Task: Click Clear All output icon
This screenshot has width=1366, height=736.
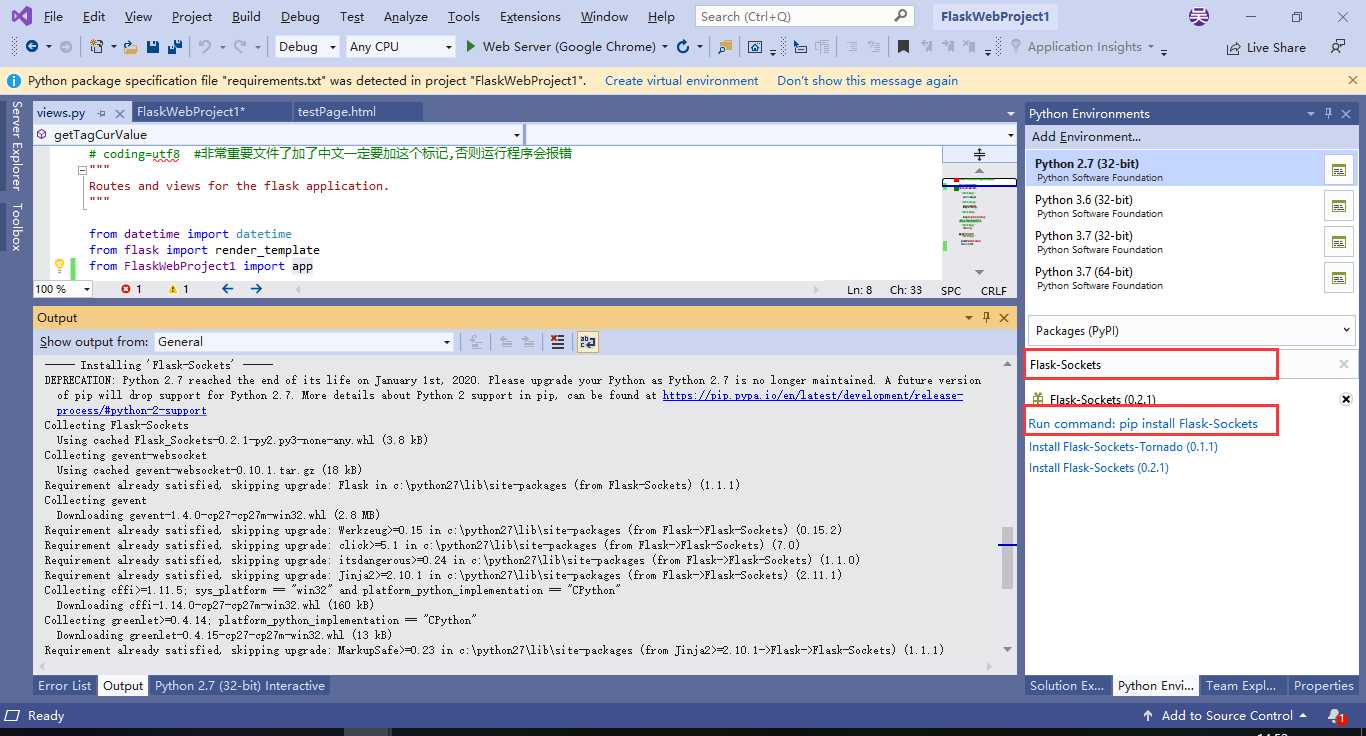Action: click(x=558, y=342)
